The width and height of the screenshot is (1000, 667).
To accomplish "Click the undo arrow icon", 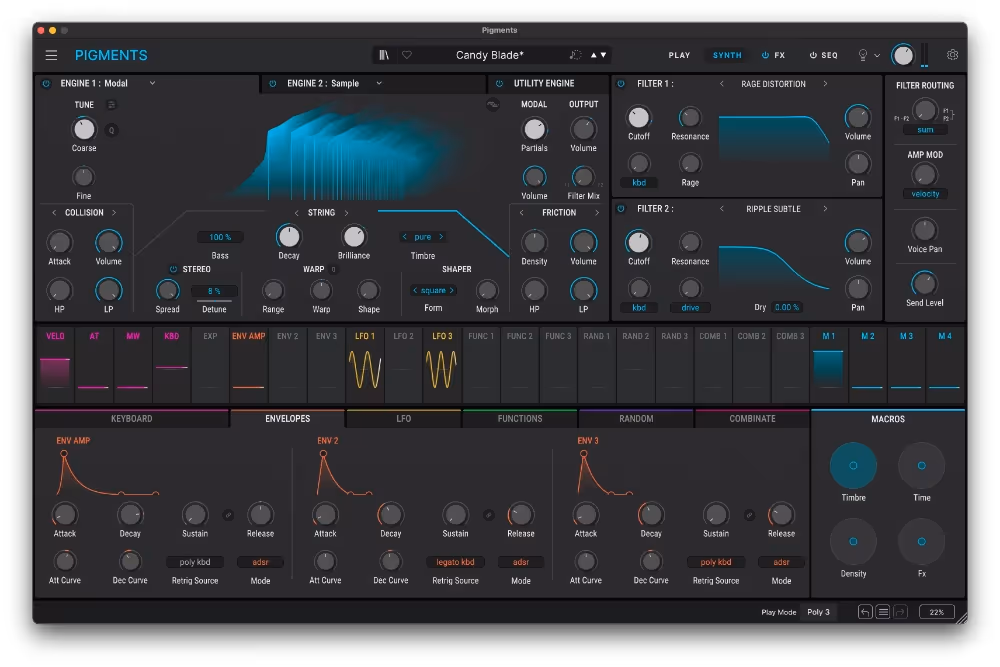I will (865, 612).
